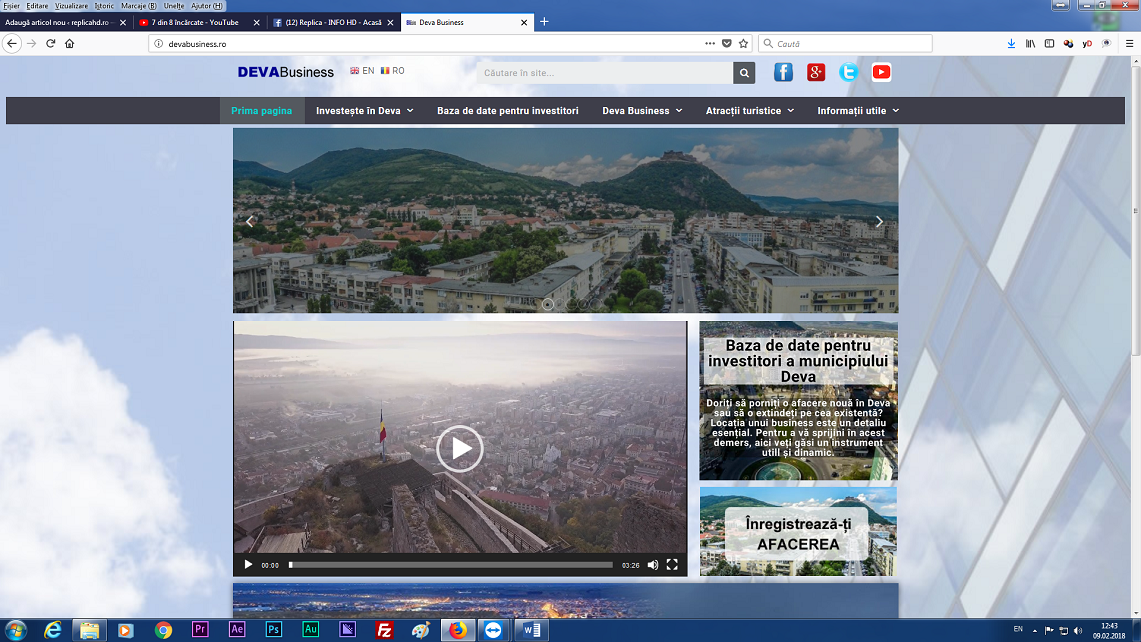Reload the page in Firefox
The width and height of the screenshot is (1141, 642).
coord(51,44)
